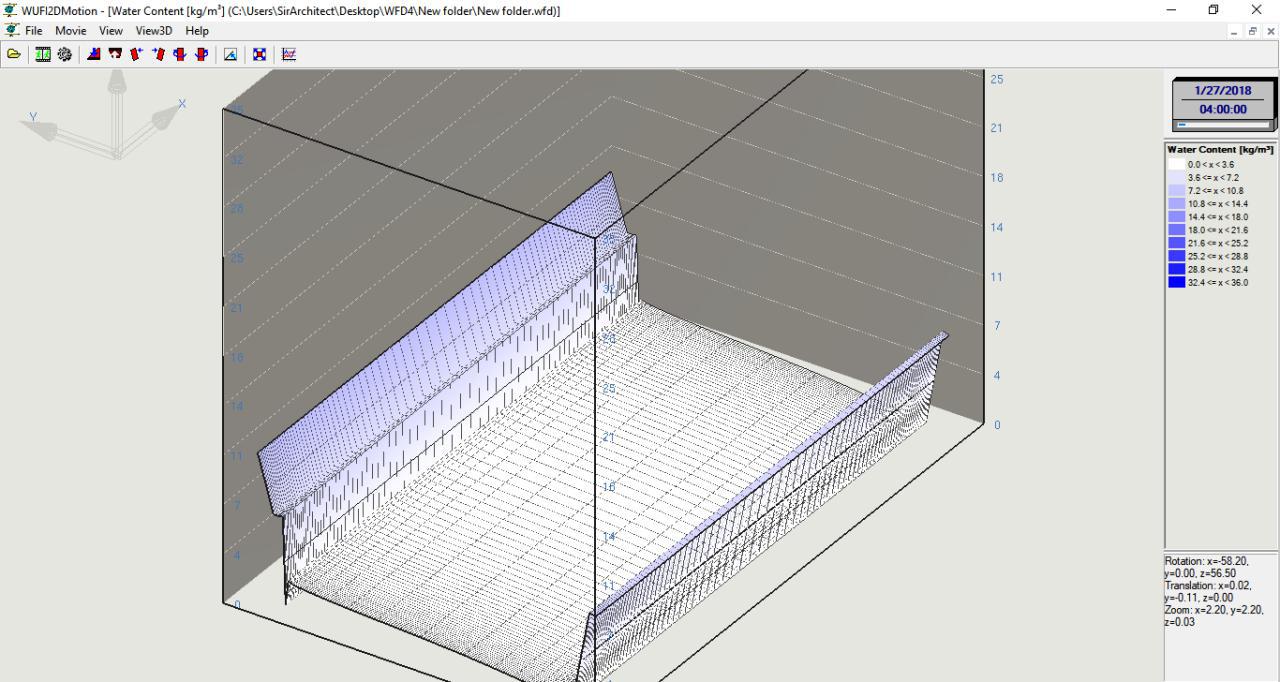Viewport: 1280px width, 682px height.
Task: Click the progress bar below the time display
Action: click(x=1223, y=125)
